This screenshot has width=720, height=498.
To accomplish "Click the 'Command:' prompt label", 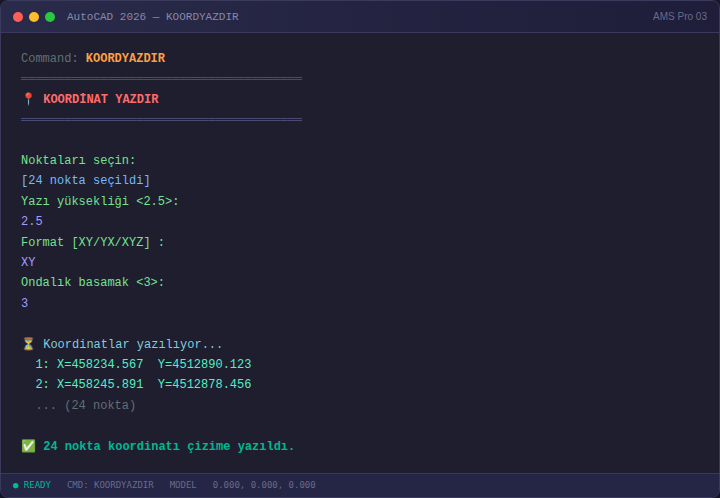I will [x=50, y=58].
